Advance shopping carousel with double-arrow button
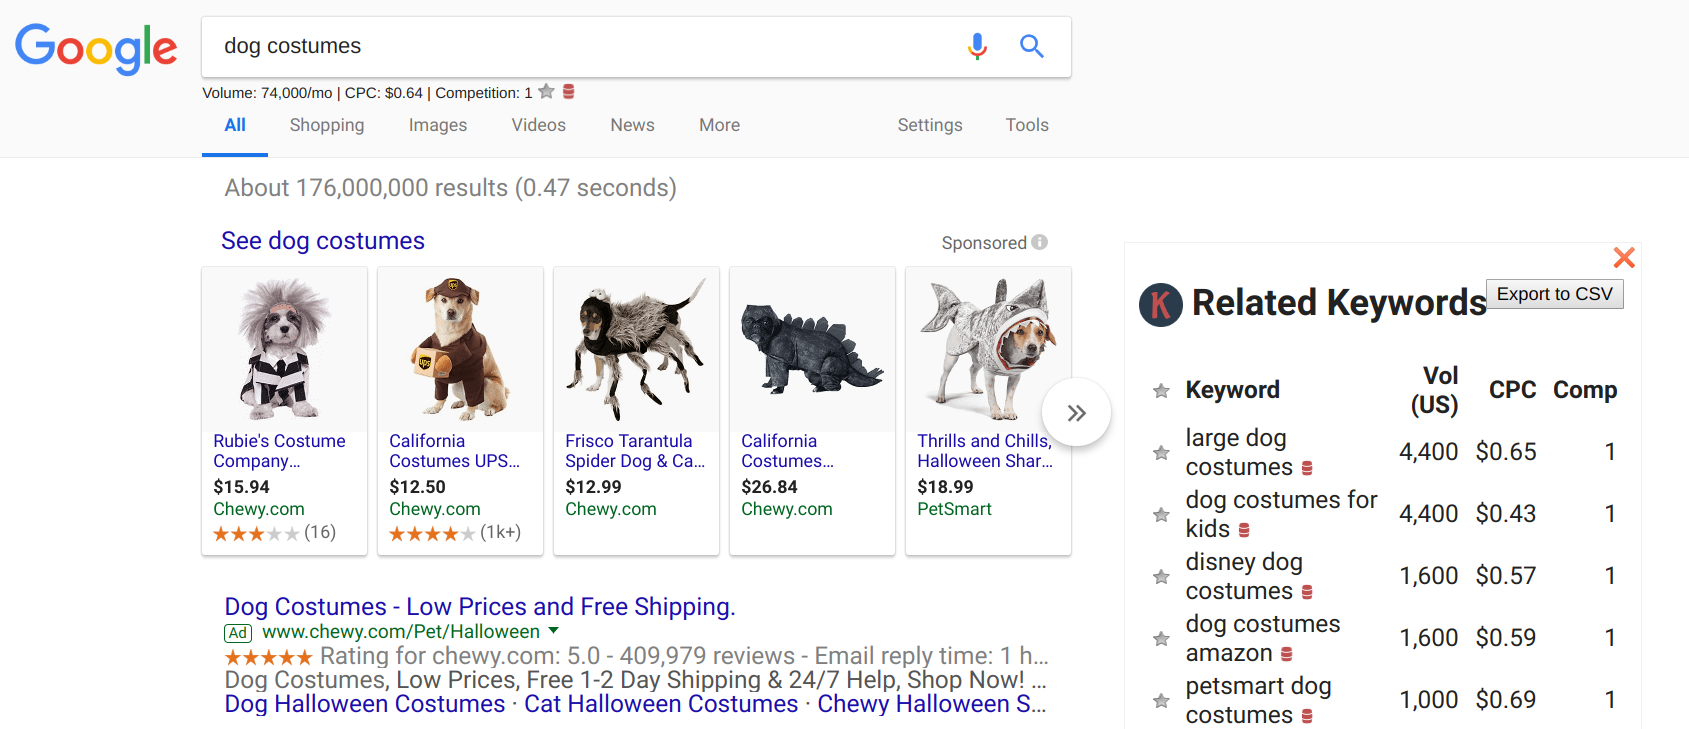This screenshot has width=1689, height=729. click(1076, 413)
